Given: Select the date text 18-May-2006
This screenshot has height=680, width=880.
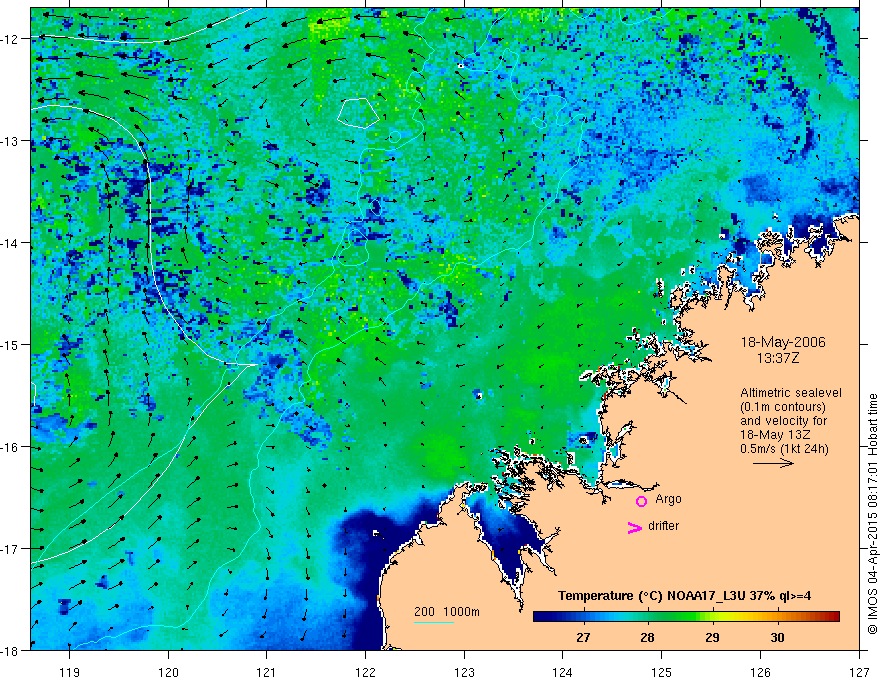Looking at the screenshot, I should tap(783, 342).
